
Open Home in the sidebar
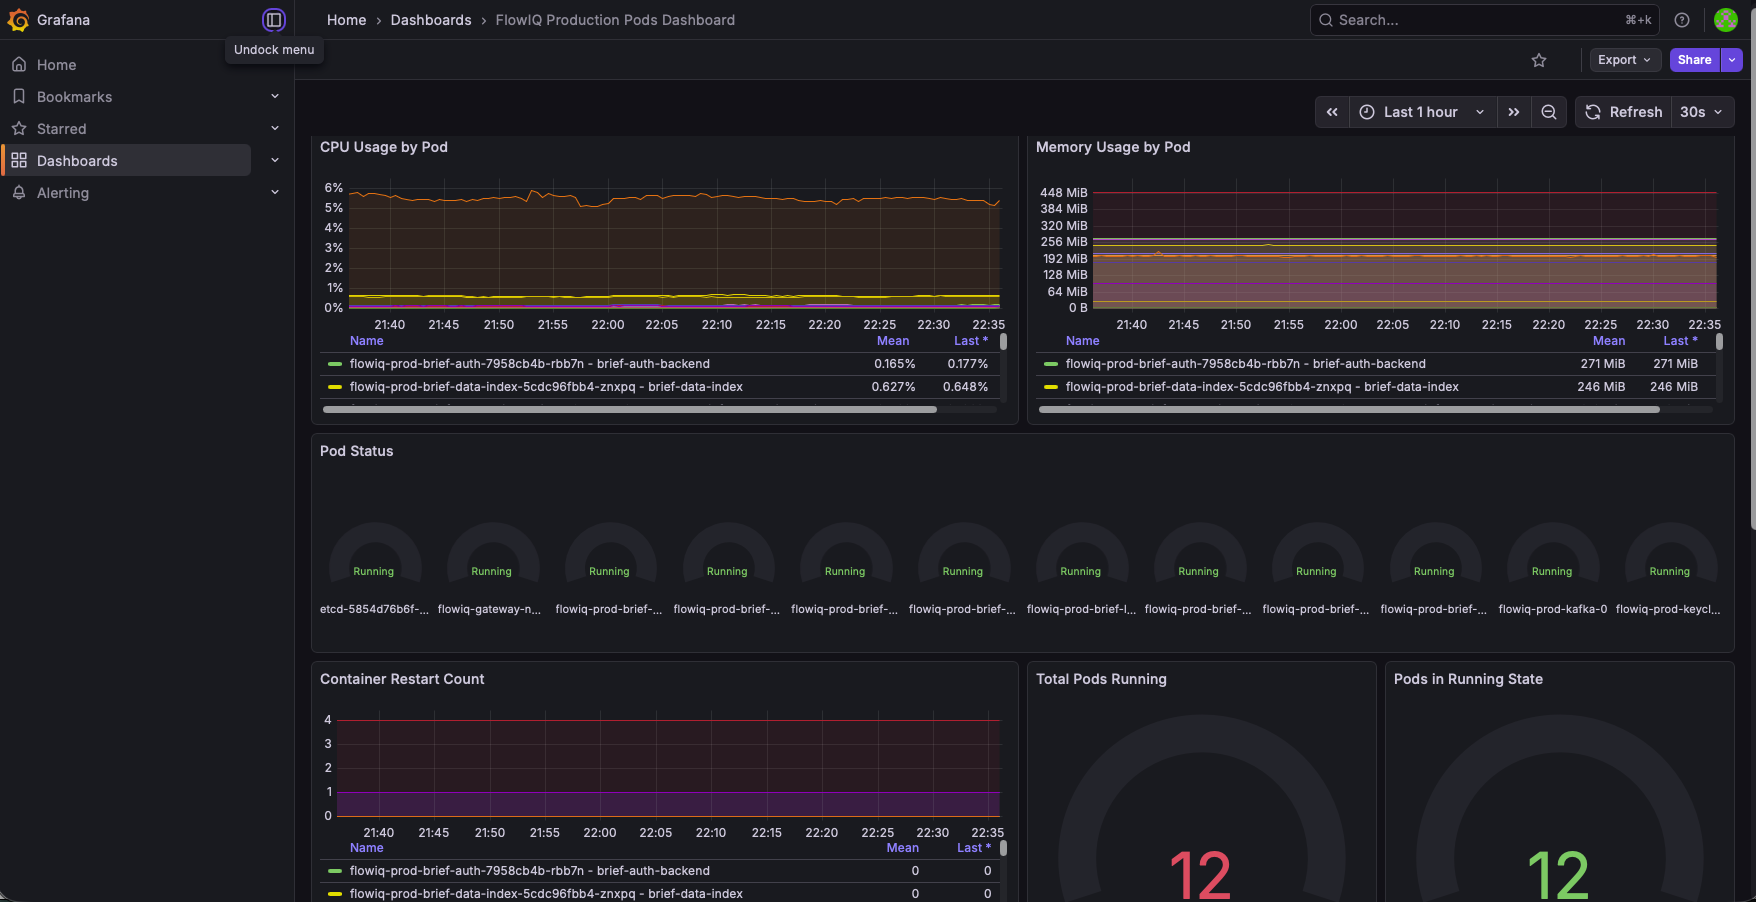57,65
